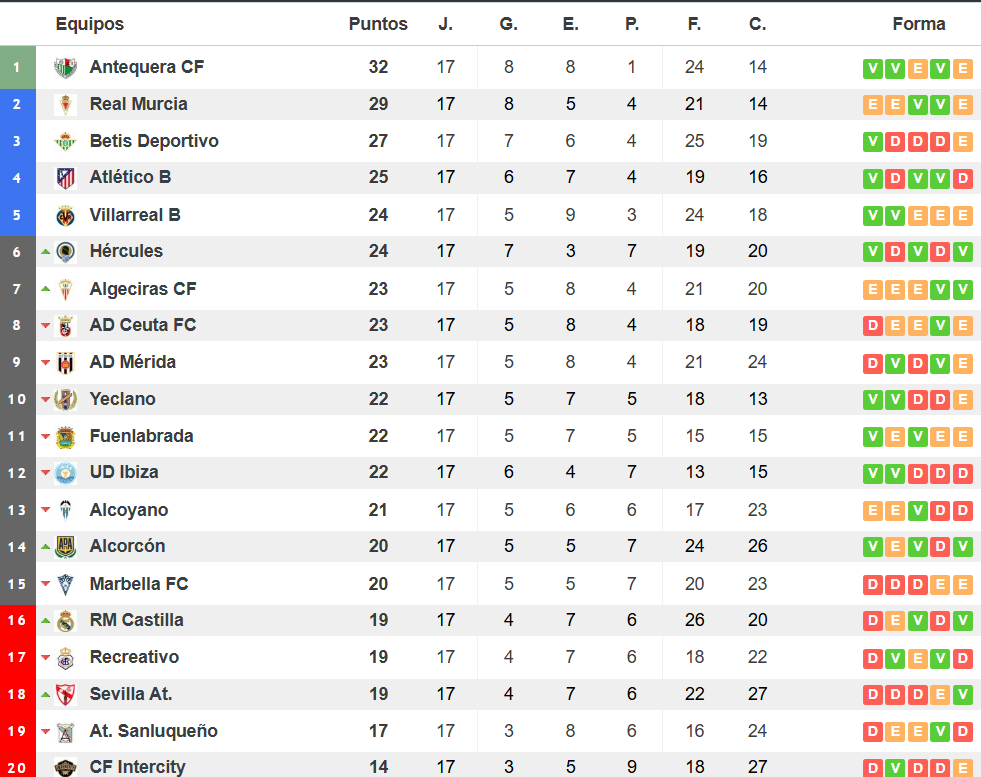
Task: Click the Alcorcón yellow badge icon
Action: (x=65, y=546)
